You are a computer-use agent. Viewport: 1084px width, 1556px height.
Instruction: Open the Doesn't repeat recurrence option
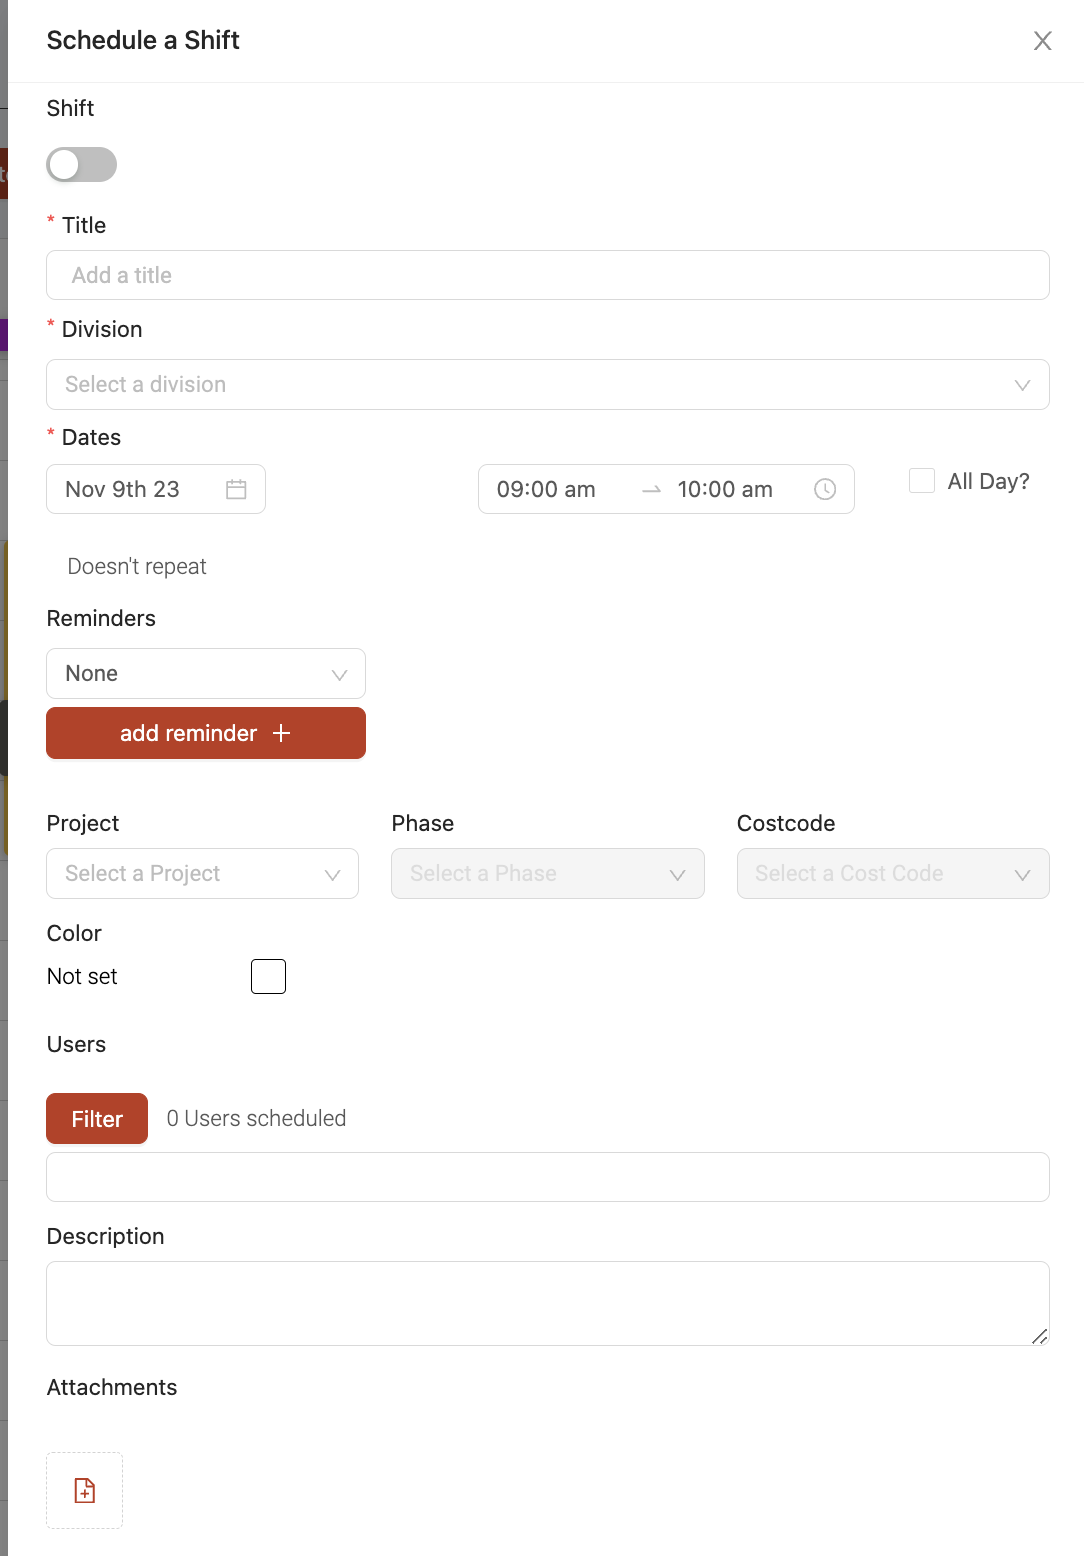pos(137,567)
